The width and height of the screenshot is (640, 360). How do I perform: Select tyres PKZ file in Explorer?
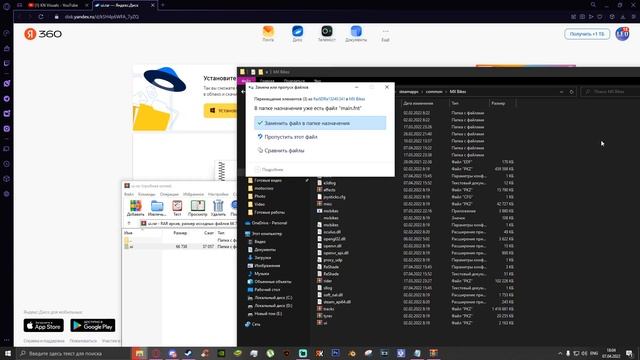pos(325,316)
